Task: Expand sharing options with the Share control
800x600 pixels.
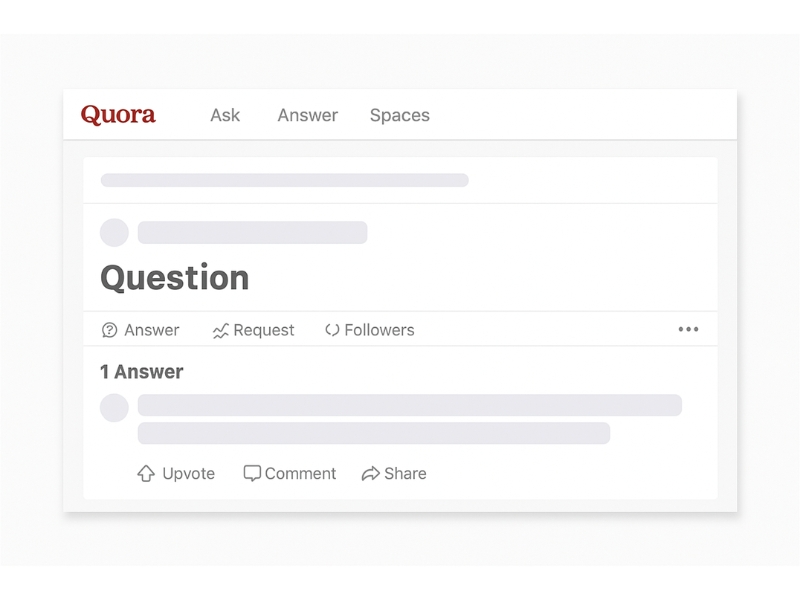Action: point(394,473)
